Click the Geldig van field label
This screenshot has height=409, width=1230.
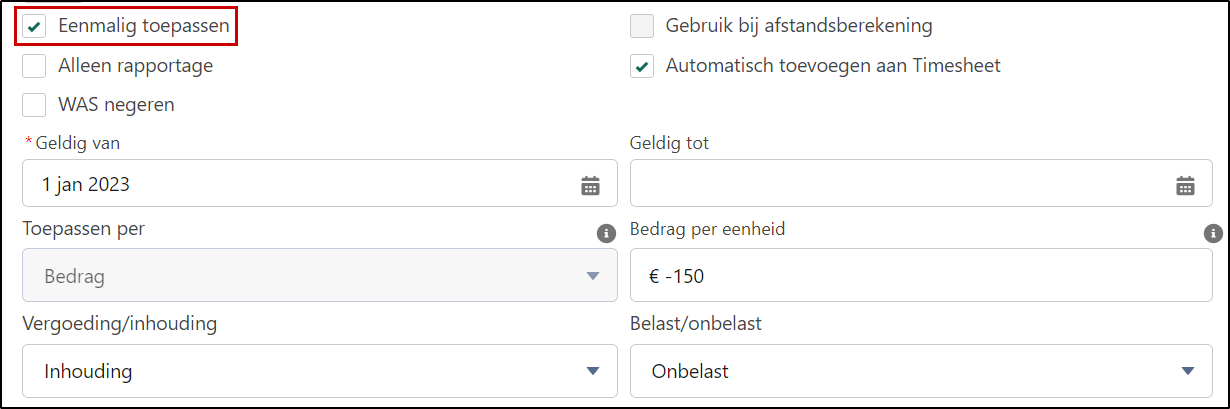click(x=77, y=143)
